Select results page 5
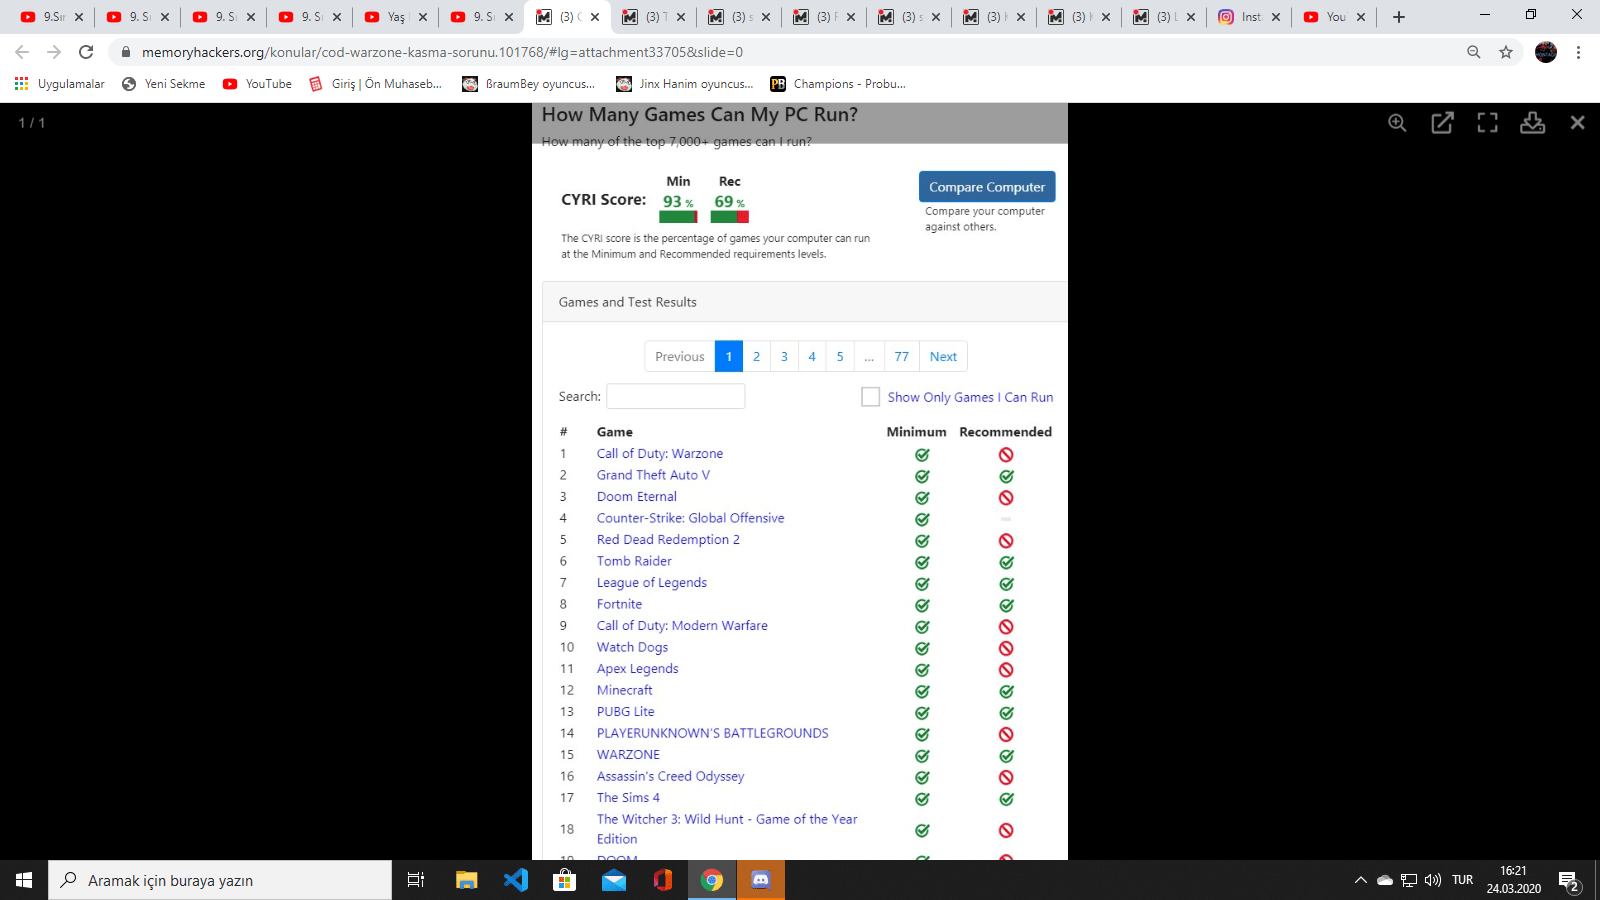Image resolution: width=1600 pixels, height=900 pixels. pyautogui.click(x=840, y=357)
